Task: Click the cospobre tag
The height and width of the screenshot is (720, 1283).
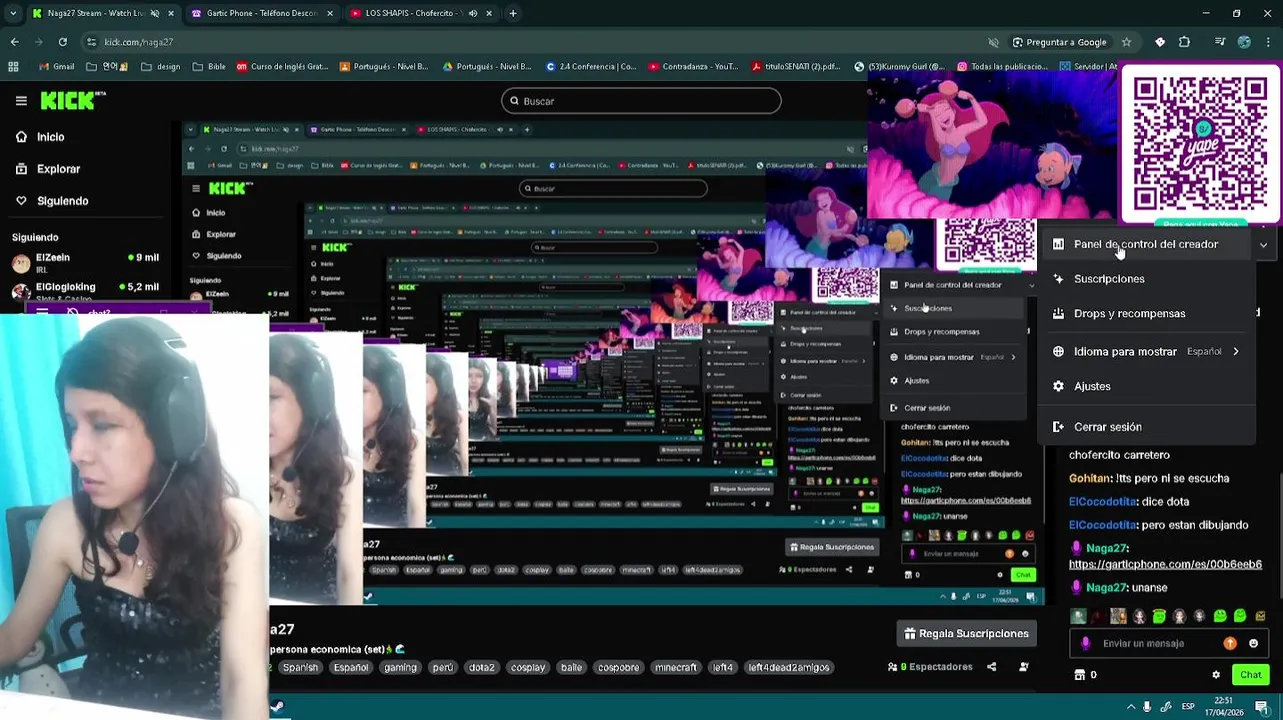Action: tap(618, 667)
